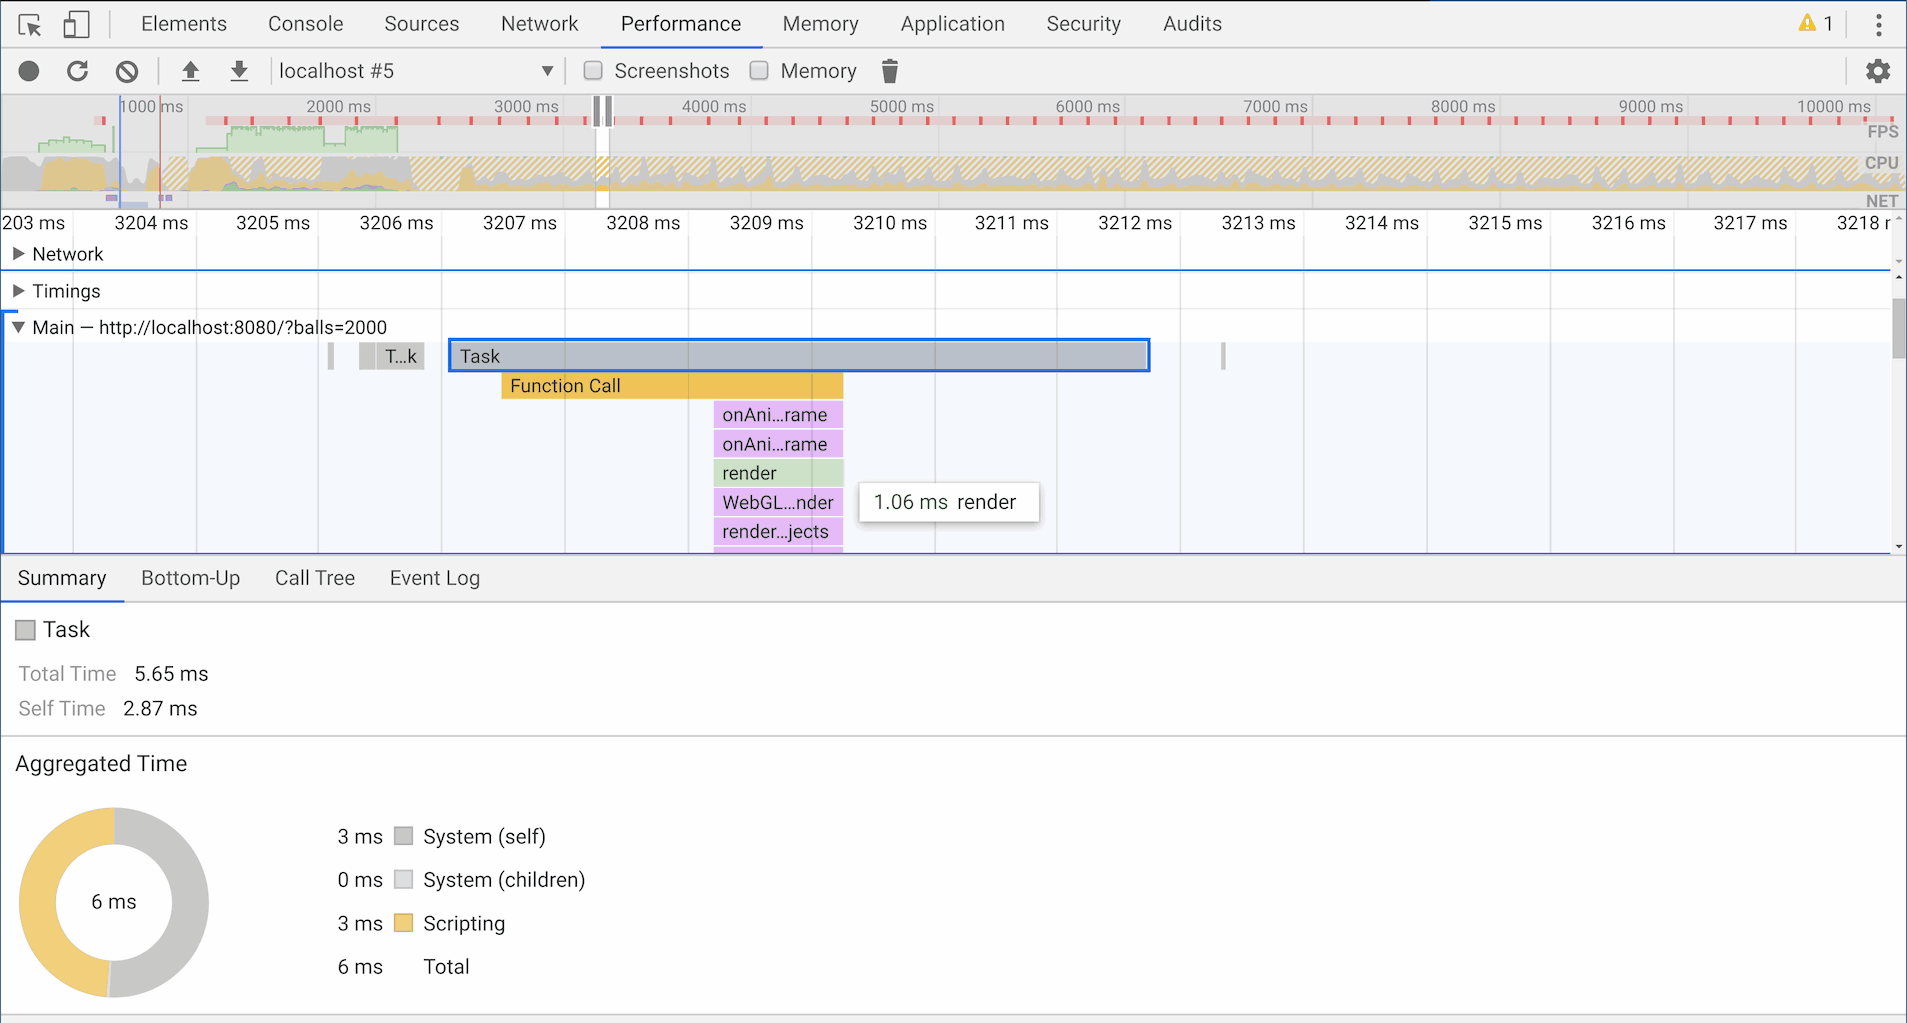Click the flame chart vertical scrollbar thumb
This screenshot has height=1023, width=1907.
tap(1898, 328)
